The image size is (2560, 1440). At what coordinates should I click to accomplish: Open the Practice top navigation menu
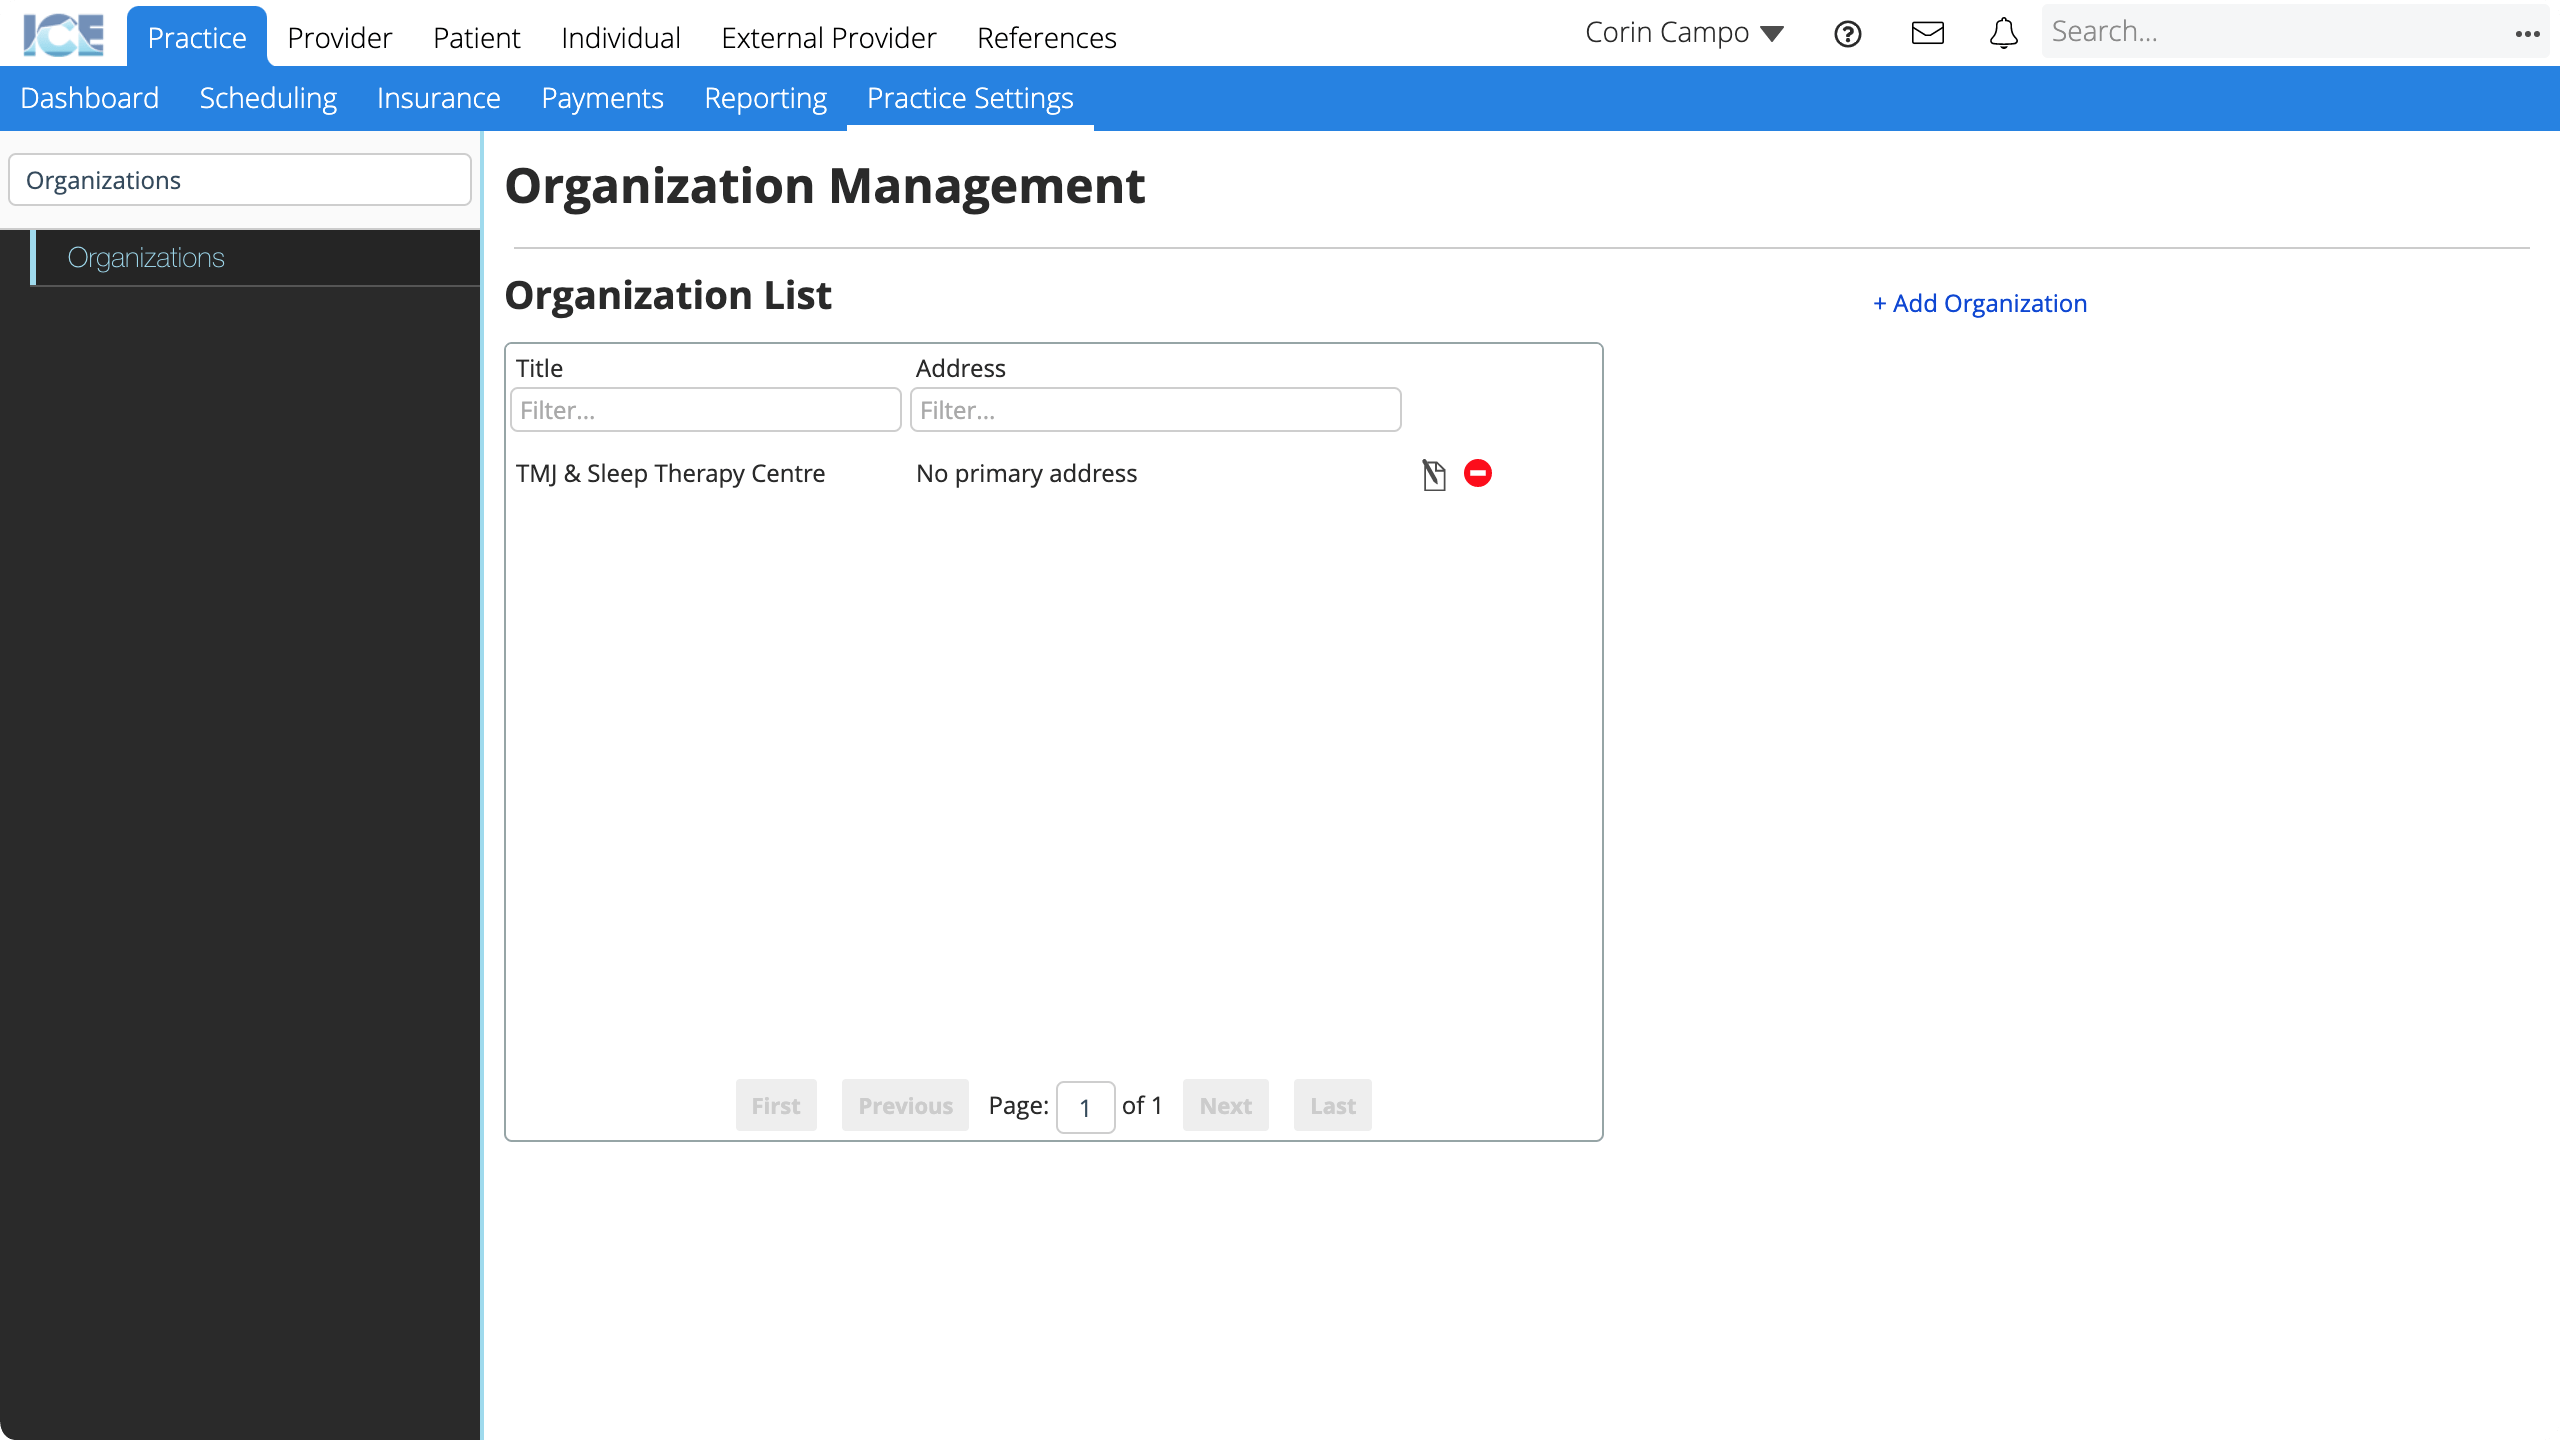coord(197,37)
